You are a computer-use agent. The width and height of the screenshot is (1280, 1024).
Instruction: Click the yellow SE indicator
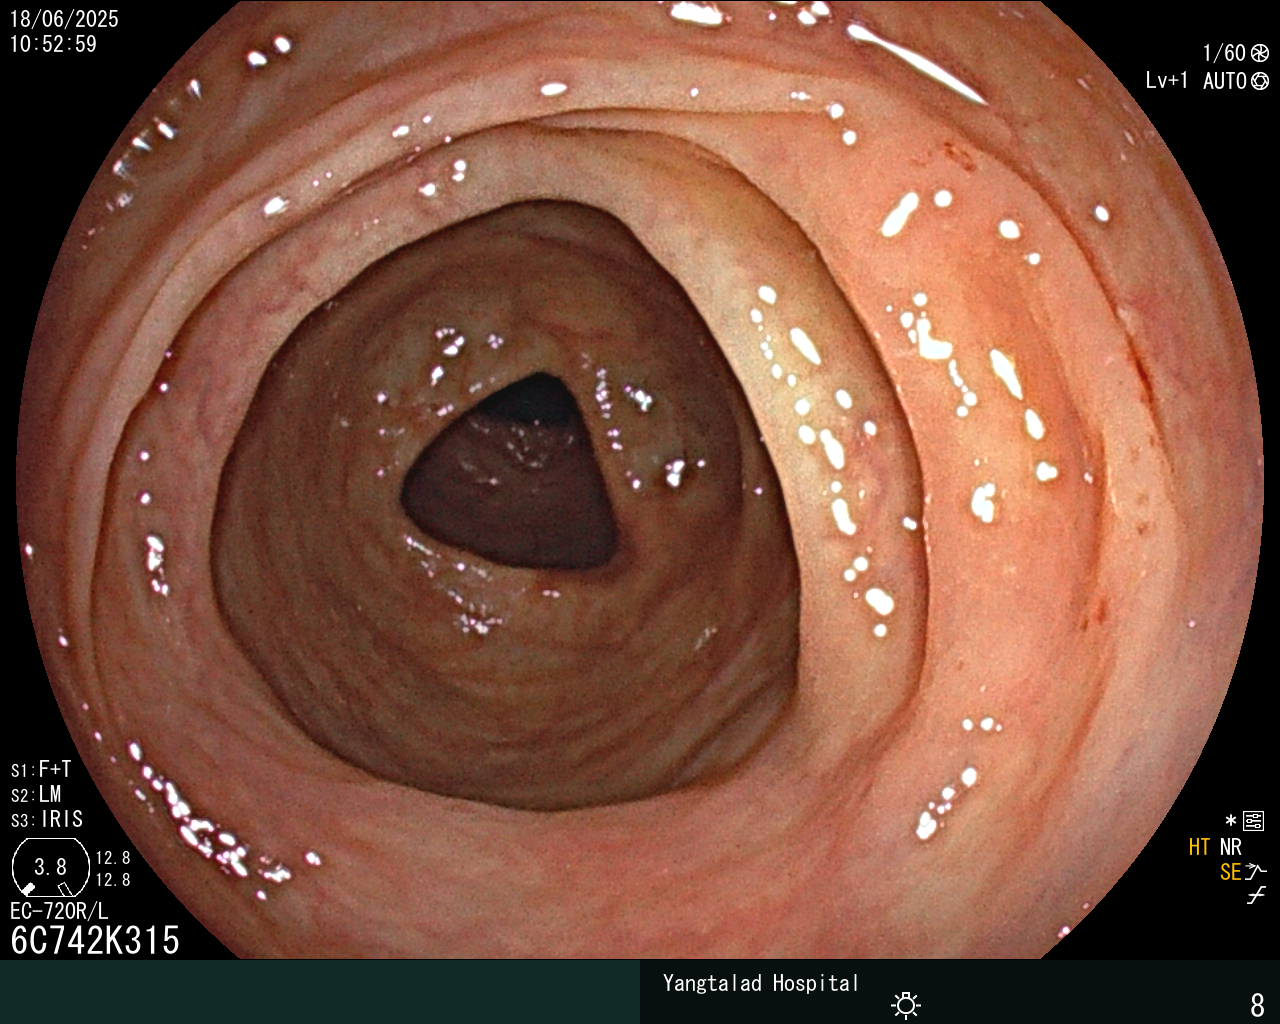(1230, 872)
